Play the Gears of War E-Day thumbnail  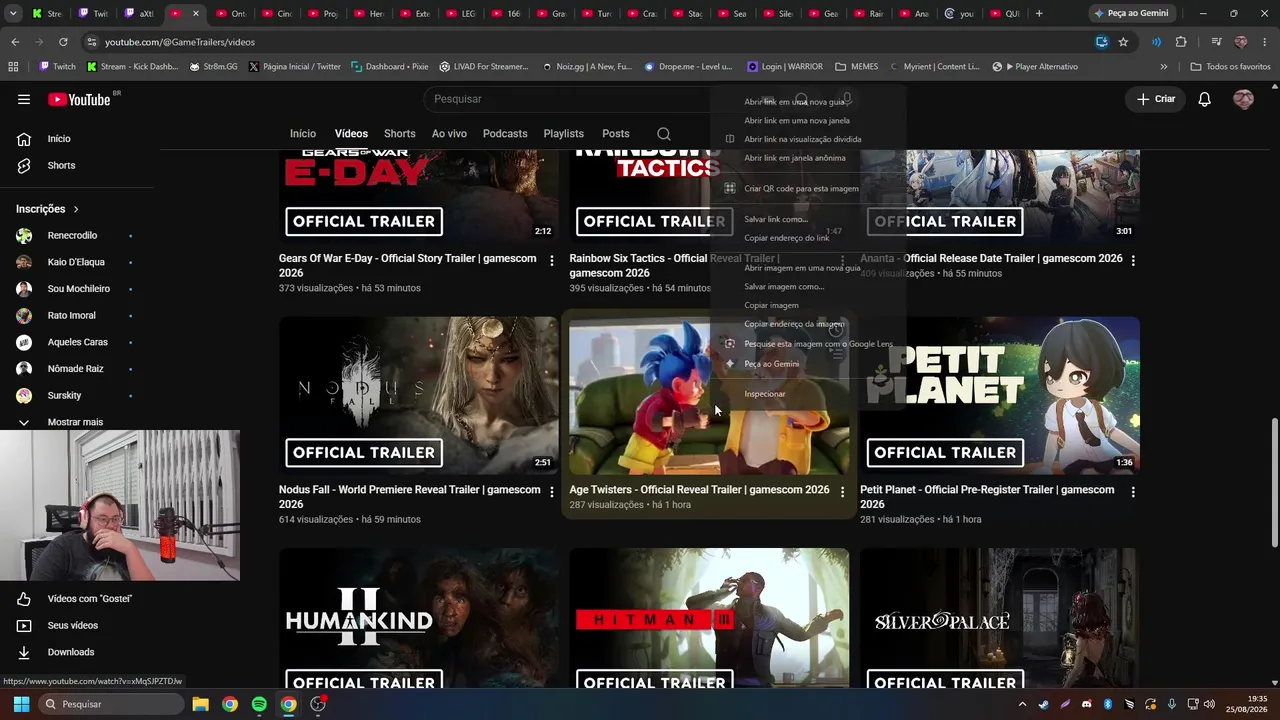(419, 197)
